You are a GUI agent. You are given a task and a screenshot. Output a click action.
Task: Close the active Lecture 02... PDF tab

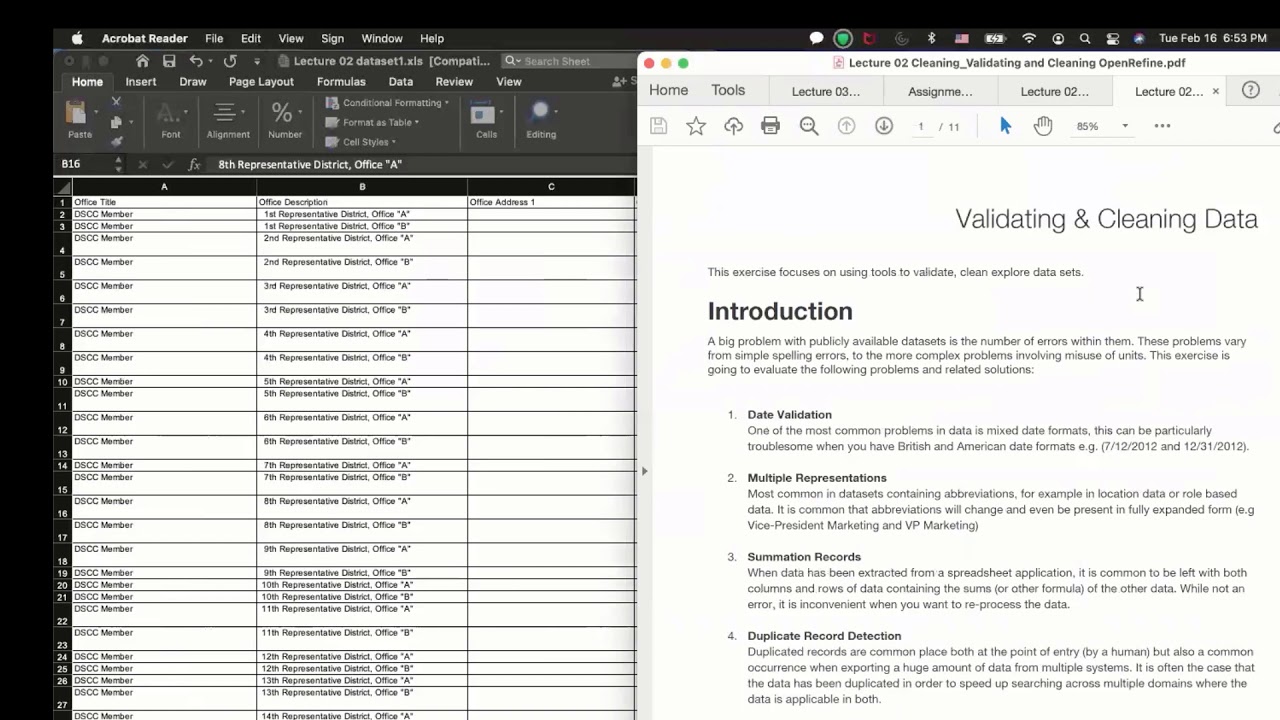1216,91
